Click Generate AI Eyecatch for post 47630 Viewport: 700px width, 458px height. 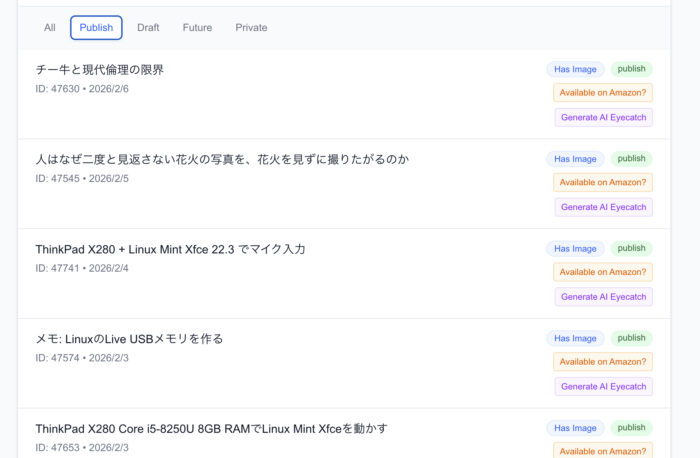point(603,118)
